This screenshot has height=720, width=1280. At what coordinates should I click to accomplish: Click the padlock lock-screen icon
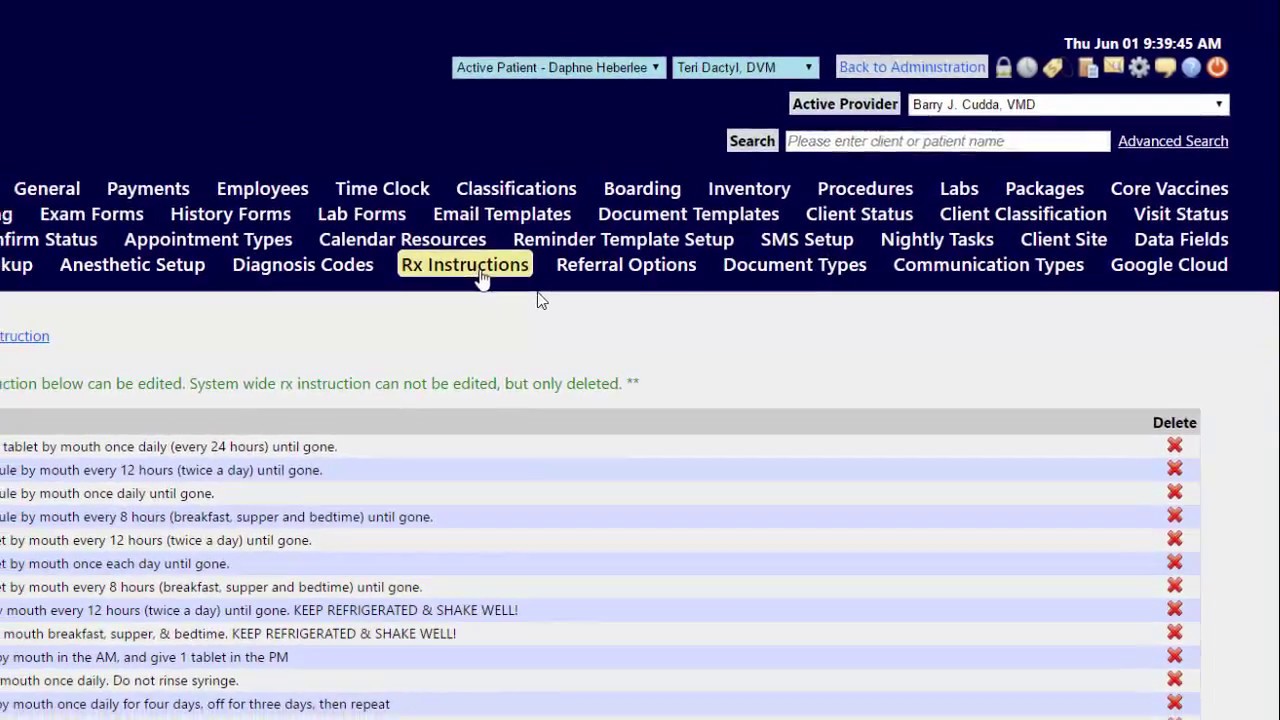click(x=1004, y=68)
